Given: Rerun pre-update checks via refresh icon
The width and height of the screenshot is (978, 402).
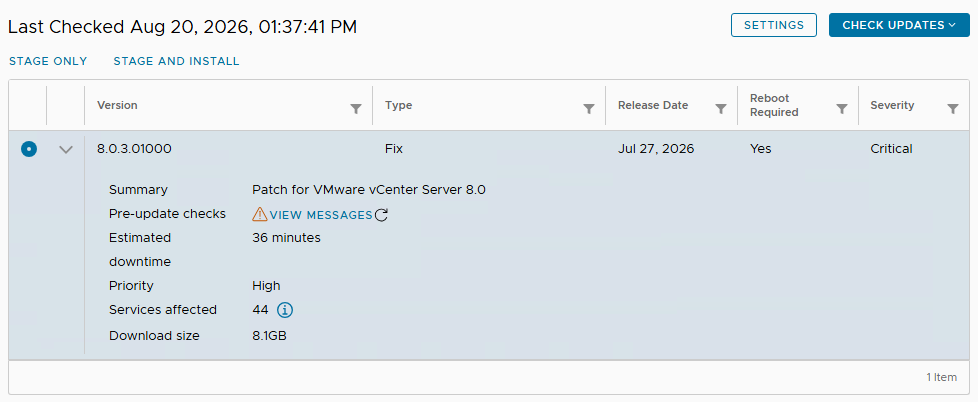Looking at the screenshot, I should pos(381,215).
